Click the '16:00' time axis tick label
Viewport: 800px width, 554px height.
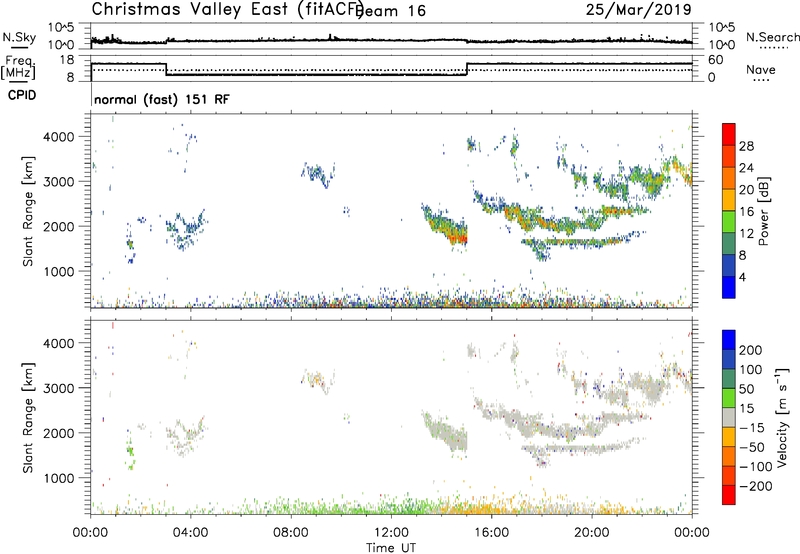pyautogui.click(x=491, y=533)
